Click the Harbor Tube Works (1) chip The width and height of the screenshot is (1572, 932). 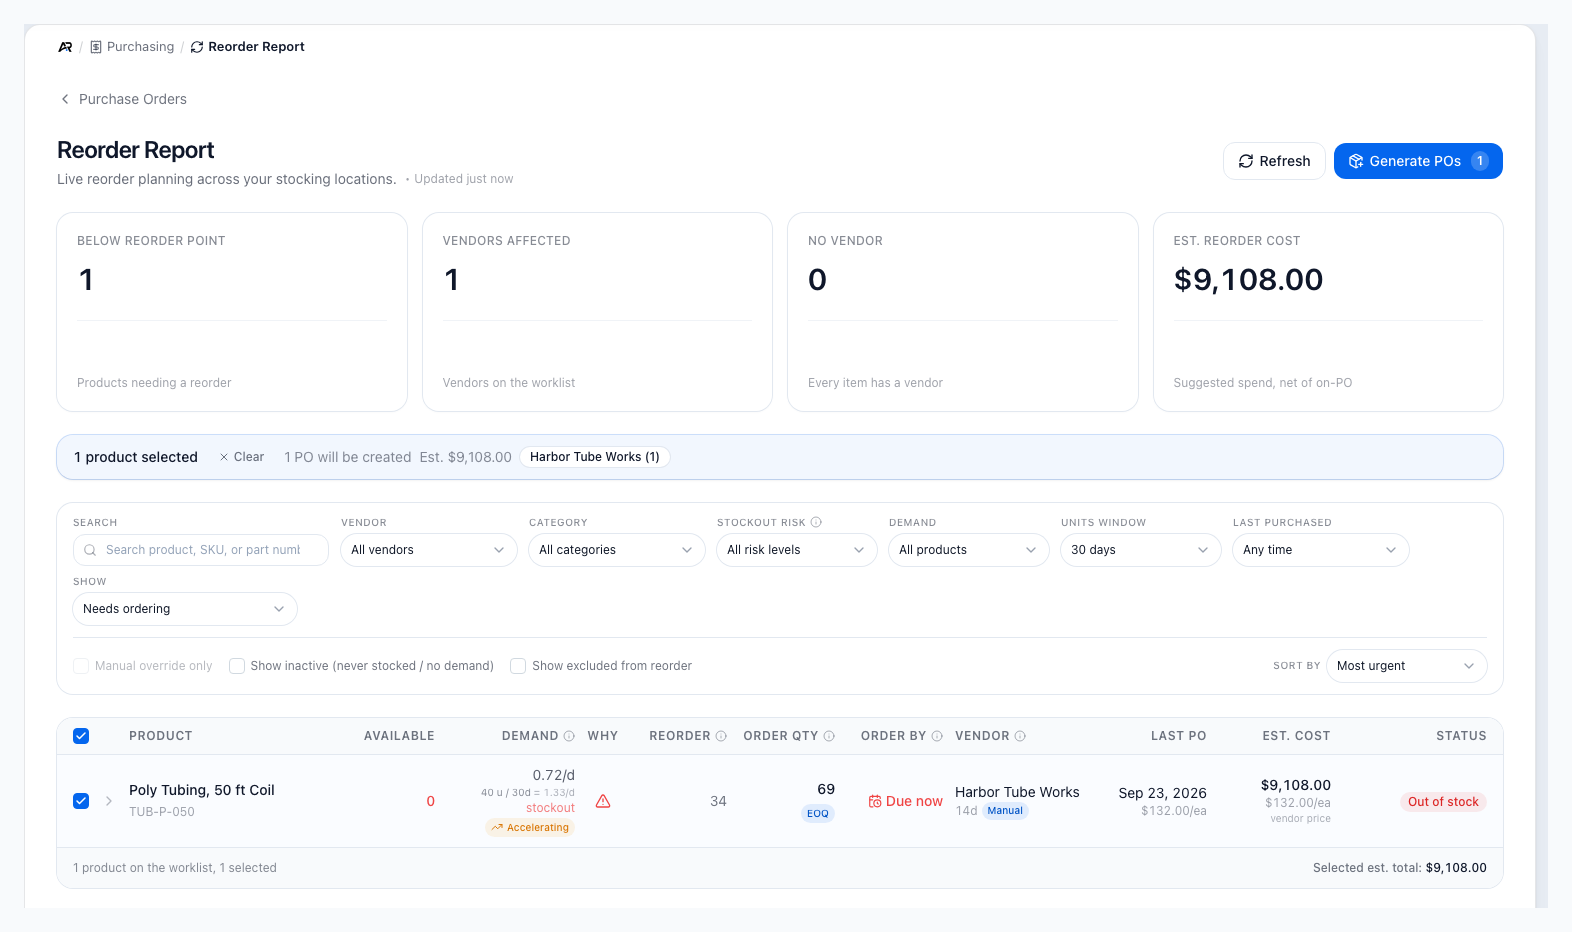coord(595,457)
